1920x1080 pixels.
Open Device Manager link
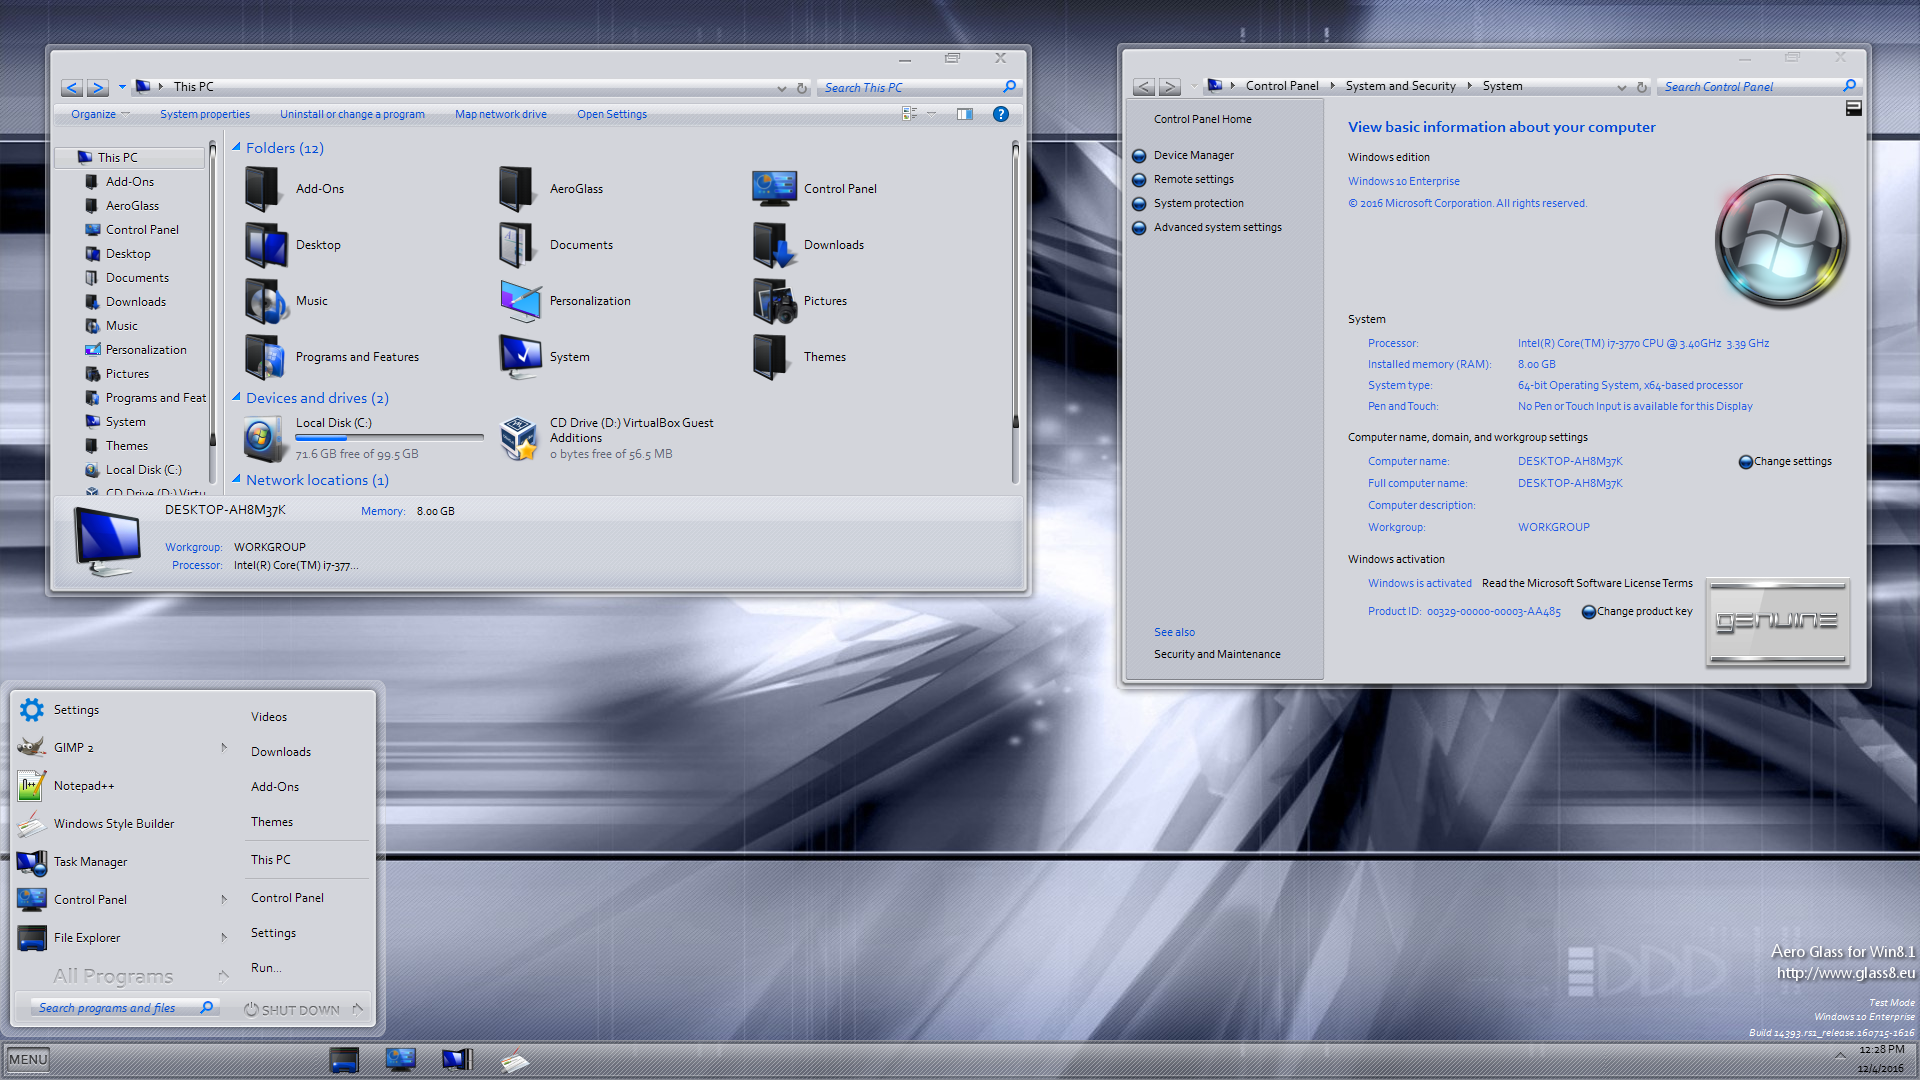1193,155
